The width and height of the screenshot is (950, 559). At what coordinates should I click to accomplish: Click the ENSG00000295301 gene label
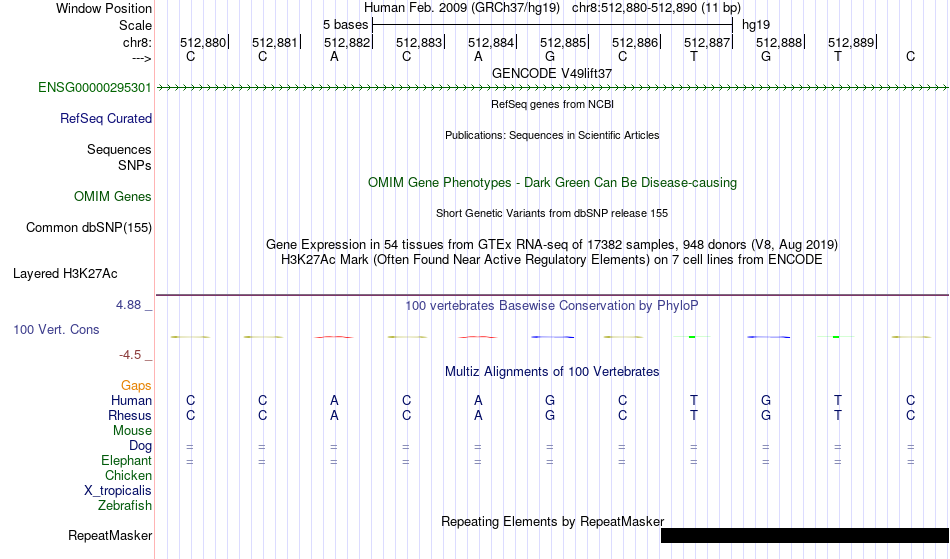[x=95, y=88]
